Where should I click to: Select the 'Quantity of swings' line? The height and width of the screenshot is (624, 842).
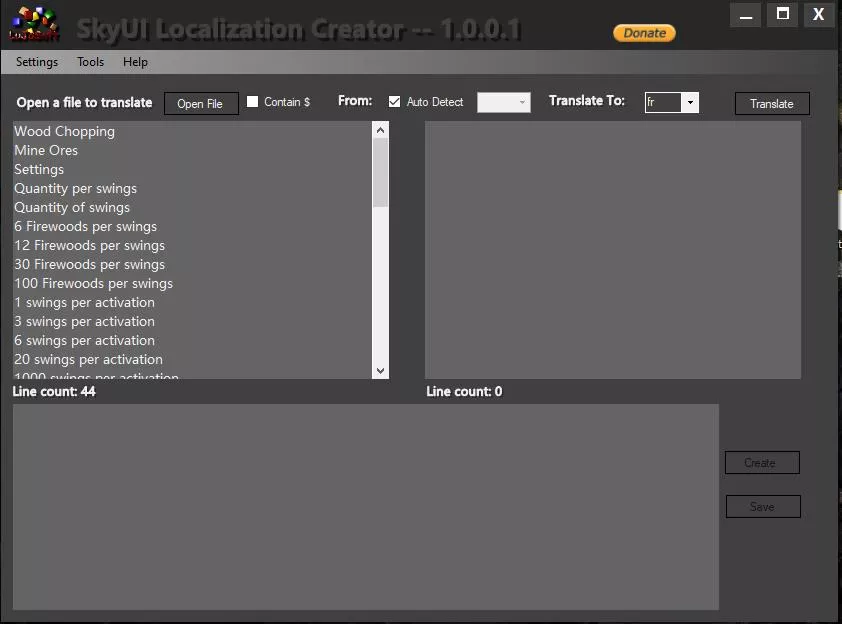(x=72, y=207)
